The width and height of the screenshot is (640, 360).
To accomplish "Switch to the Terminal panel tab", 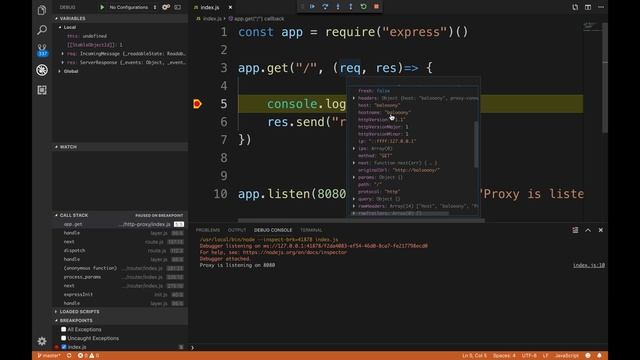I will pos(311,230).
